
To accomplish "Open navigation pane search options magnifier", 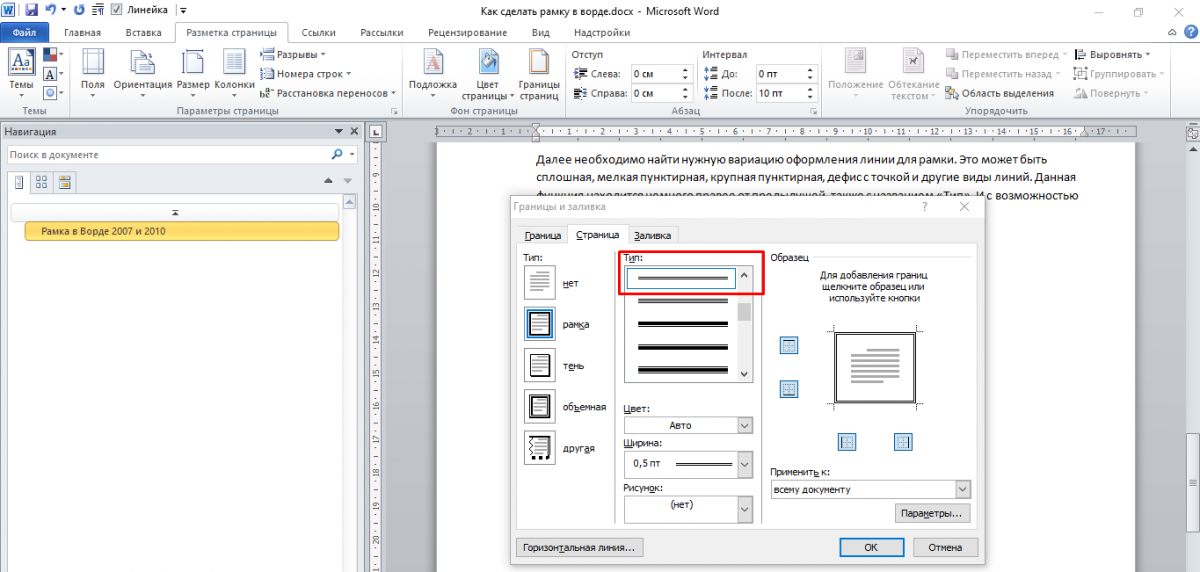I will [x=337, y=155].
